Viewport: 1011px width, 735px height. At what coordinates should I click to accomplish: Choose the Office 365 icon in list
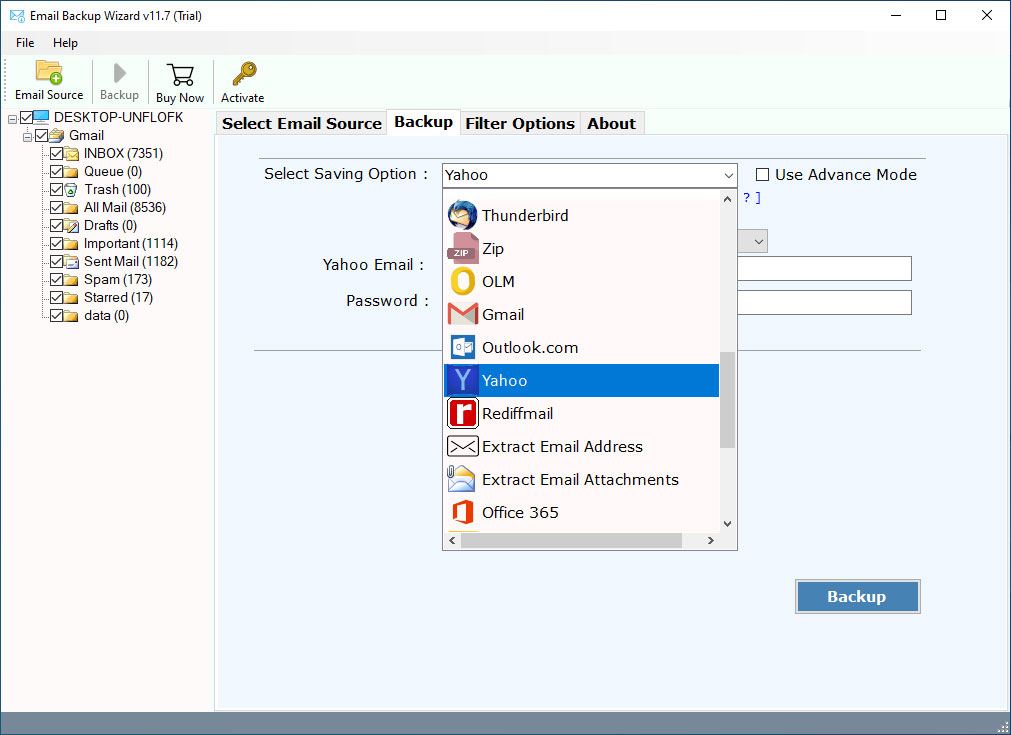tap(462, 513)
